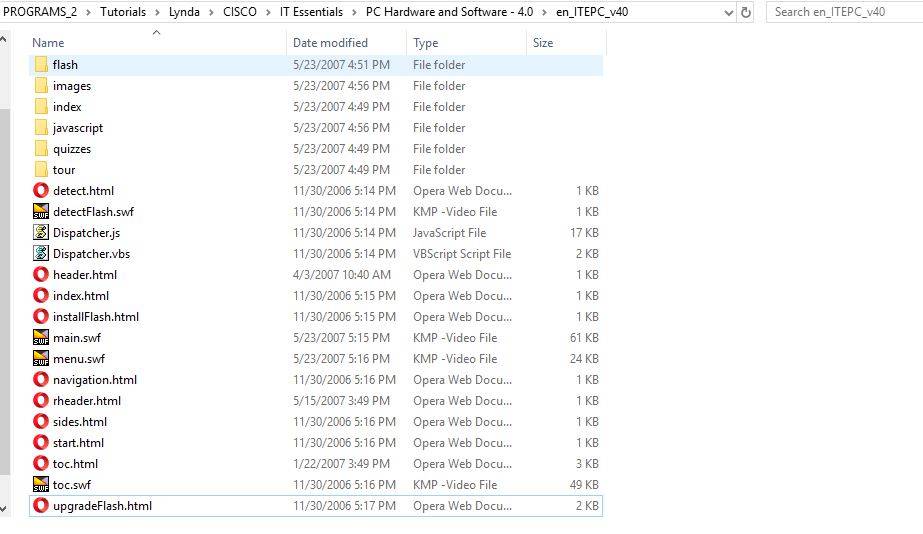Click Opera icon of rheader.html
This screenshot has height=534, width=923.
pyautogui.click(x=41, y=401)
